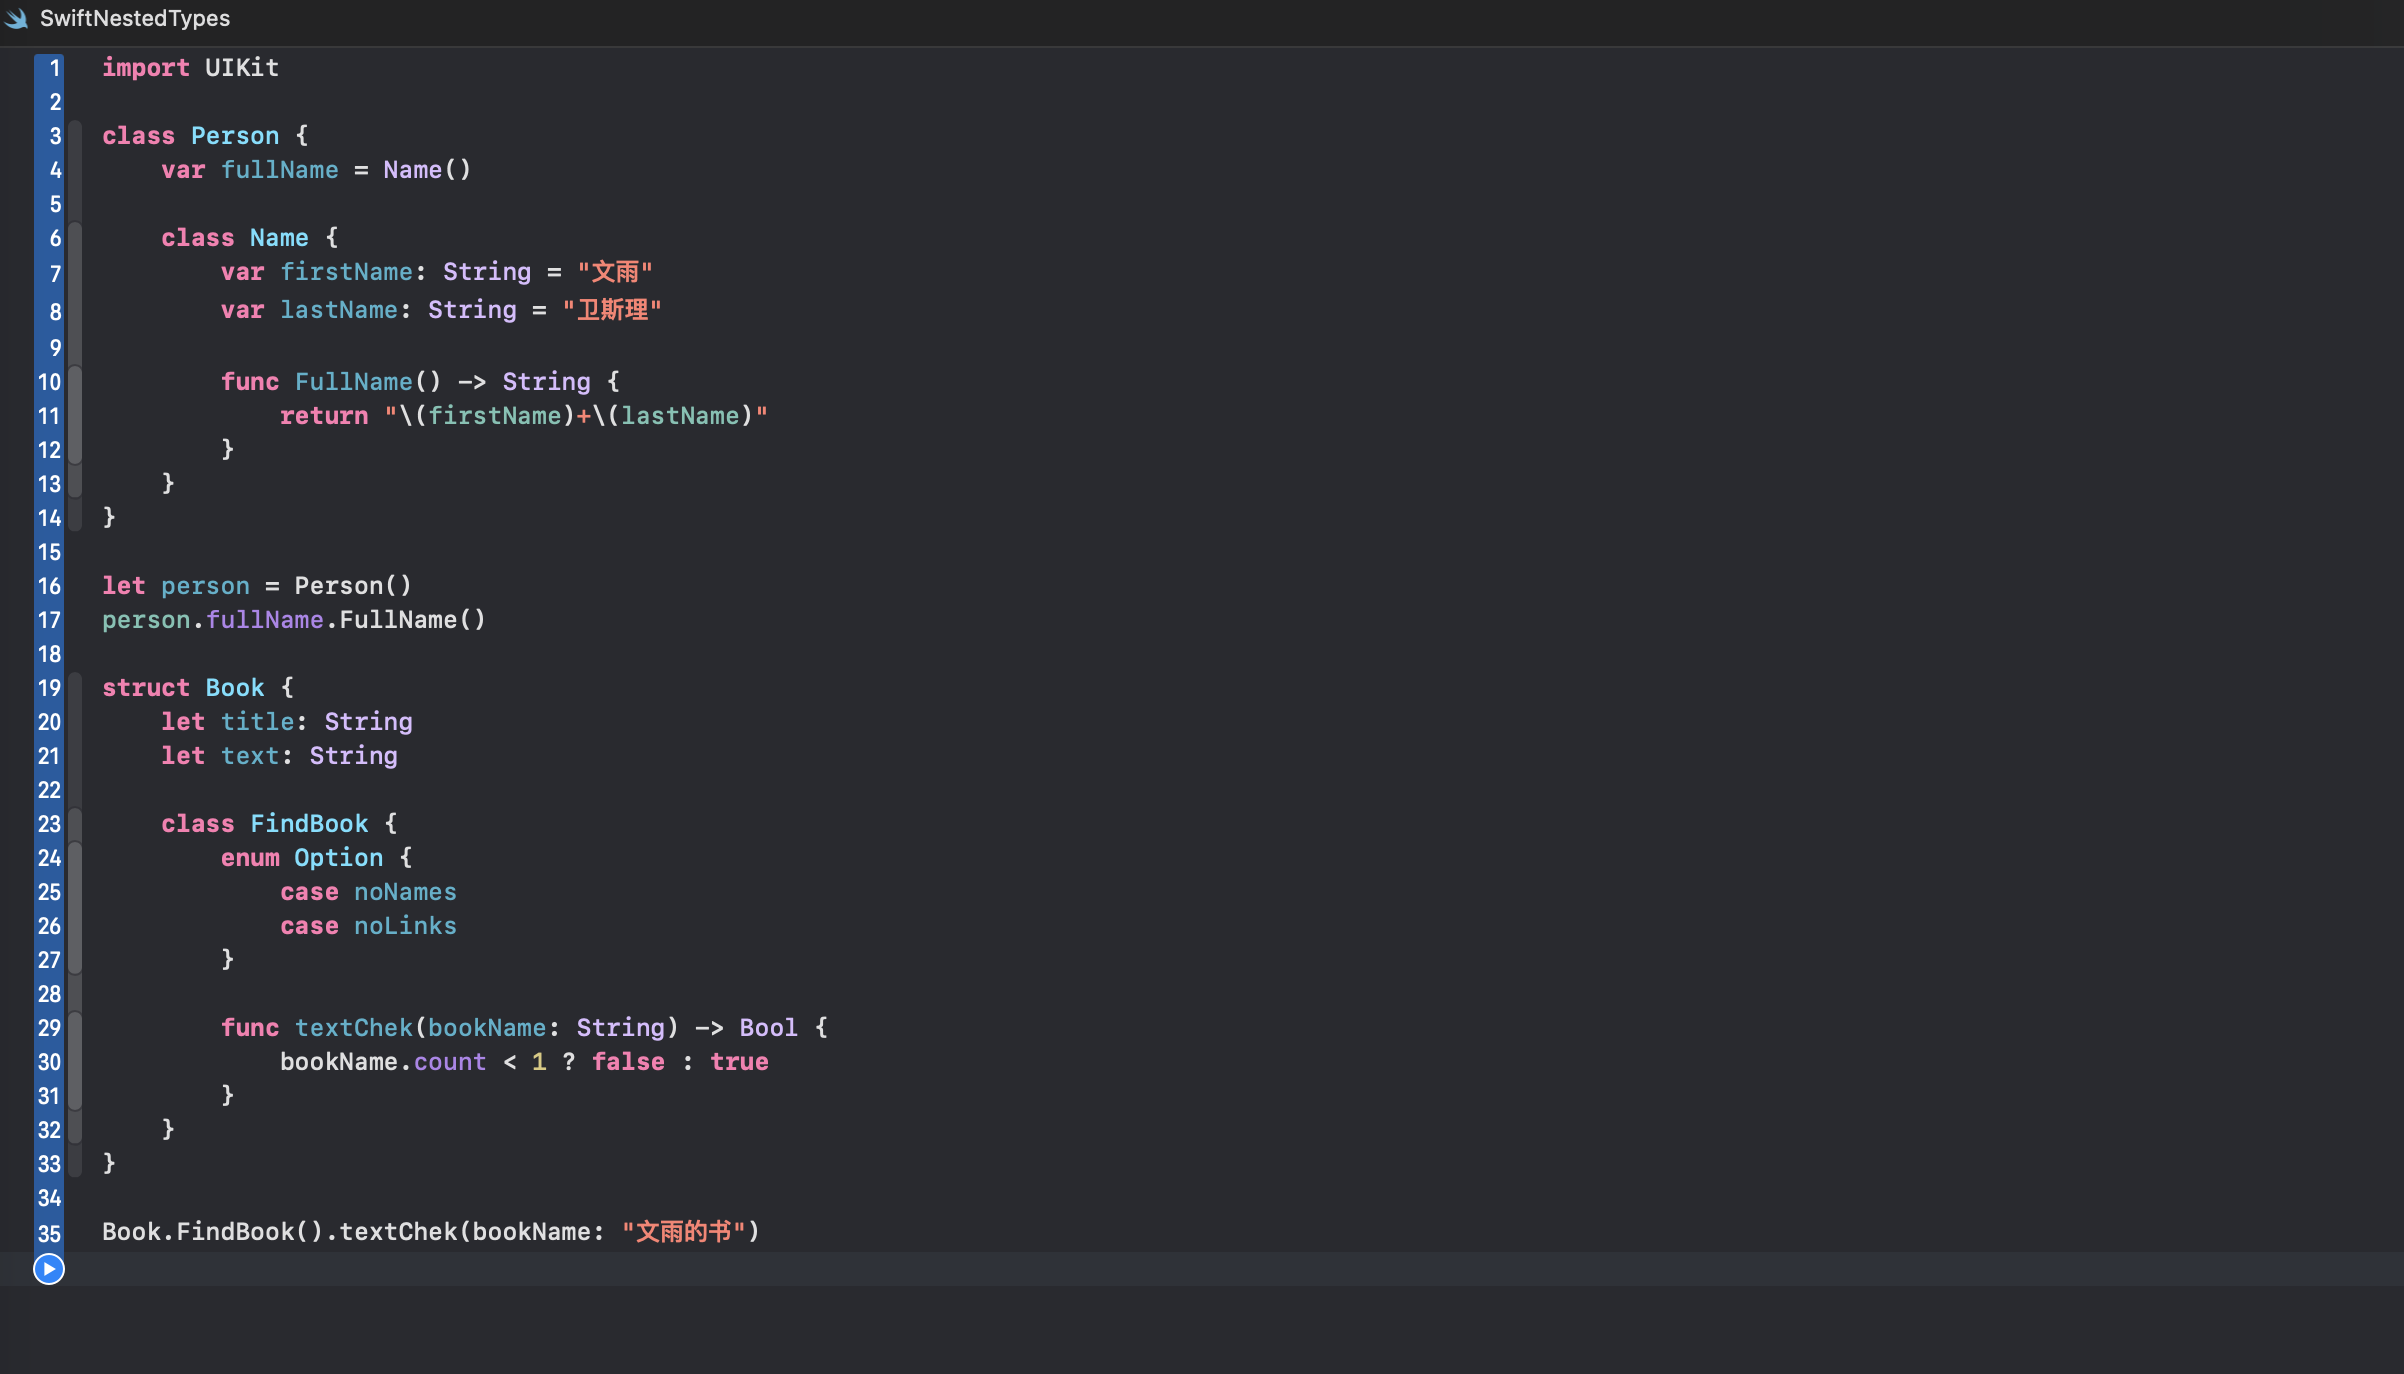This screenshot has width=2404, height=1374.
Task: Click line number 1 in gutter
Action: coord(55,69)
